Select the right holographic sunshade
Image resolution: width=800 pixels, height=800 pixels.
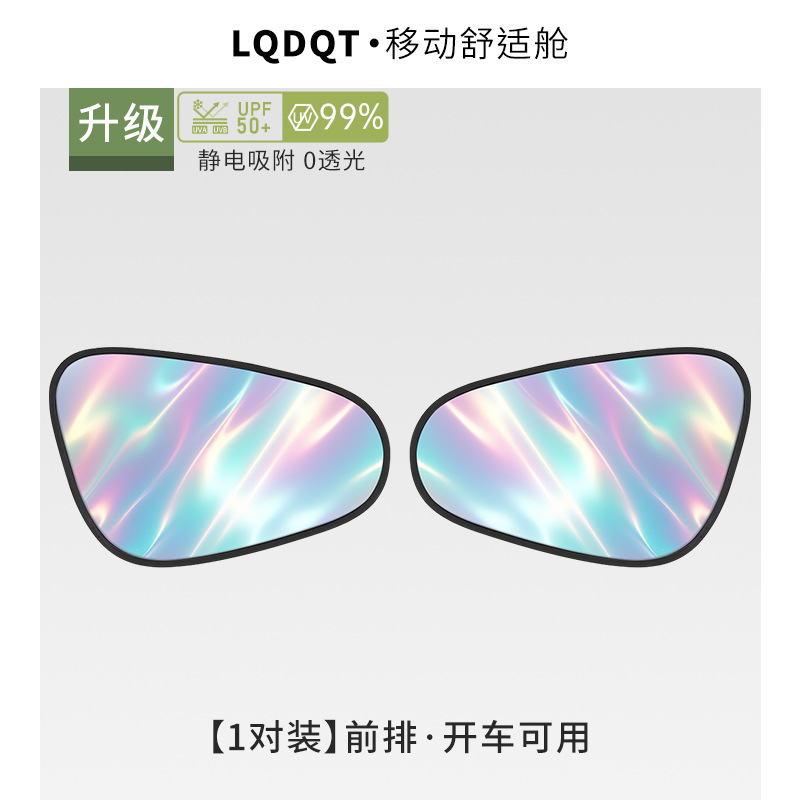point(580,457)
